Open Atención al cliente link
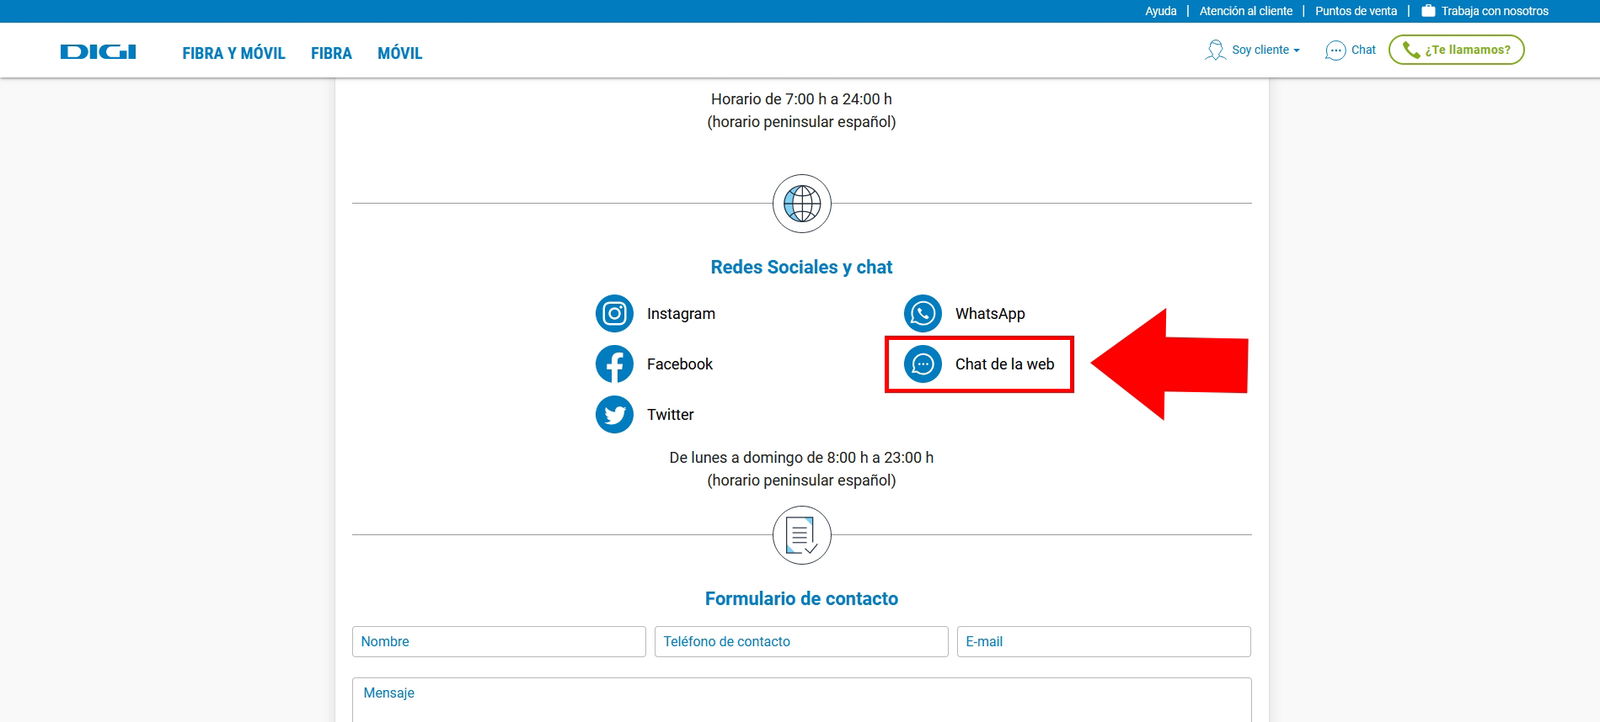Screen dimensions: 1600x722 (1246, 11)
